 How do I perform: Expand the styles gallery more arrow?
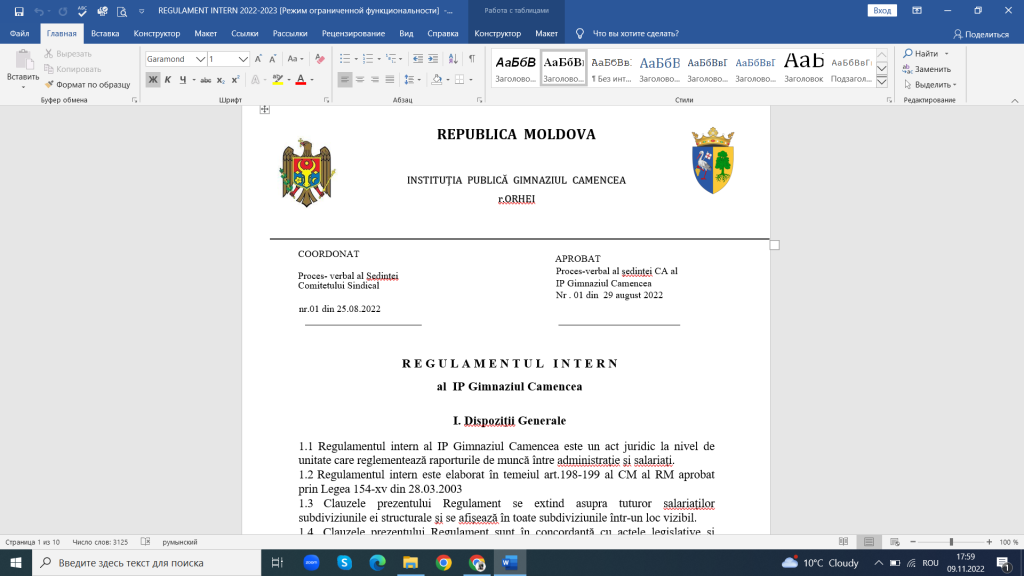click(x=882, y=82)
